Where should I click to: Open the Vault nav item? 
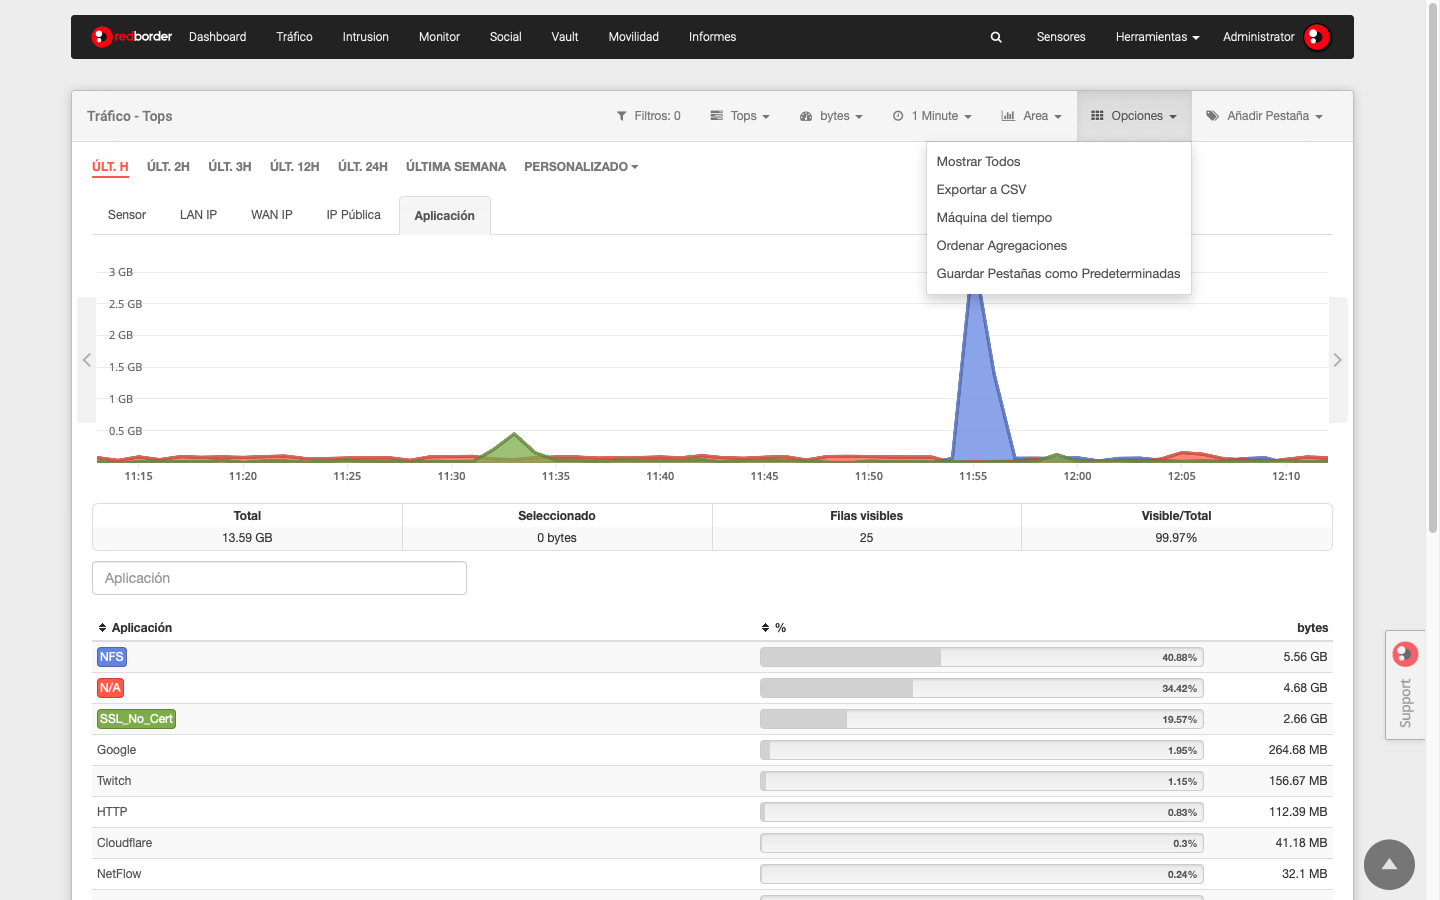tap(565, 37)
